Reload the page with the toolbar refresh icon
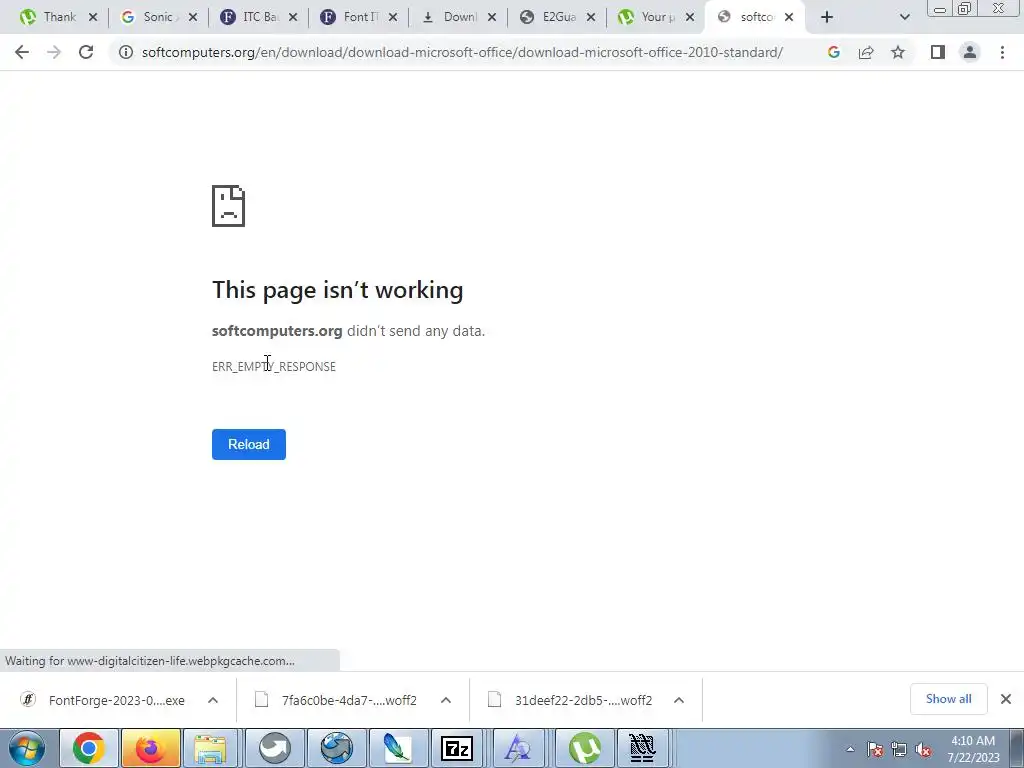The width and height of the screenshot is (1024, 768). 86,52
